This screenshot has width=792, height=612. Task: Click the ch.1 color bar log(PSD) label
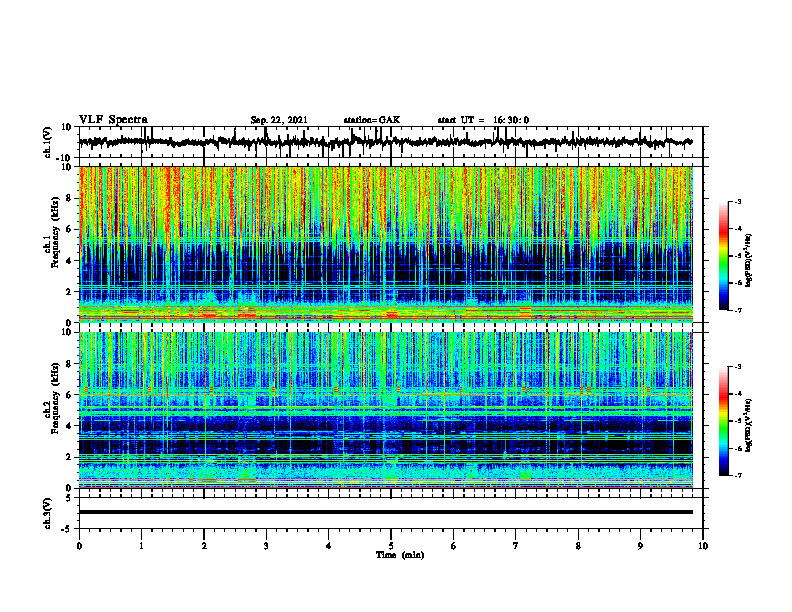[x=749, y=260]
